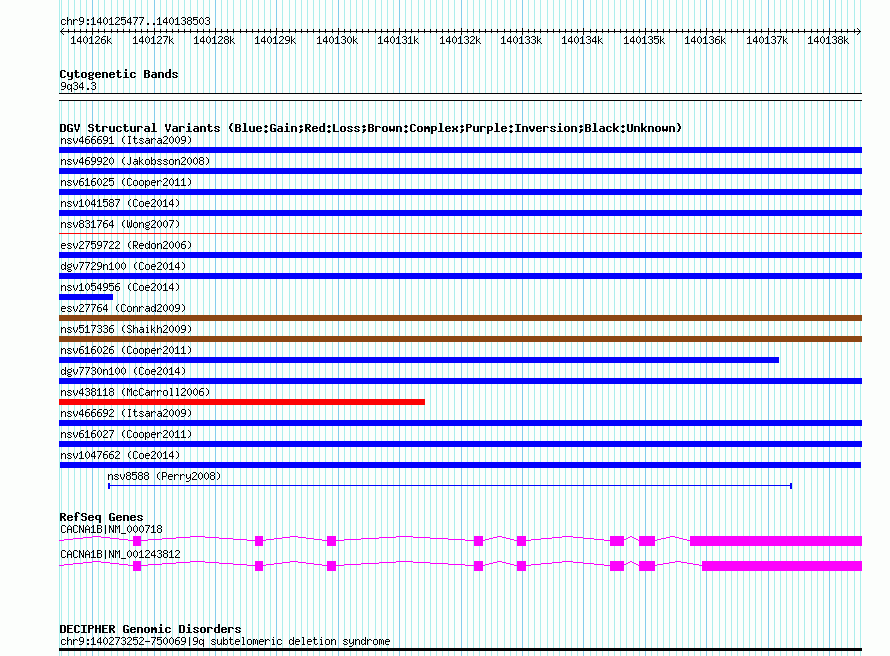Click the large last exon of CACNA1B NM_000718
The height and width of the screenshot is (656, 890).
click(x=776, y=541)
